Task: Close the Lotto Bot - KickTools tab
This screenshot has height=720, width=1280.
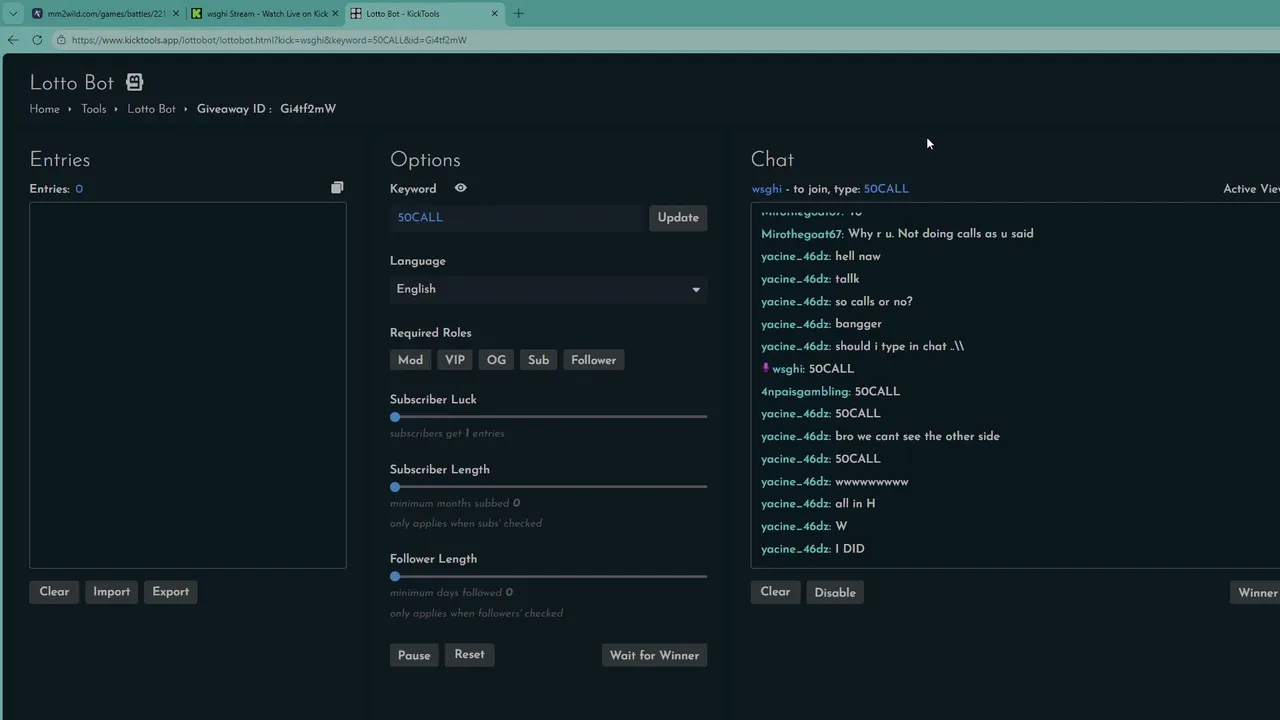Action: click(494, 14)
